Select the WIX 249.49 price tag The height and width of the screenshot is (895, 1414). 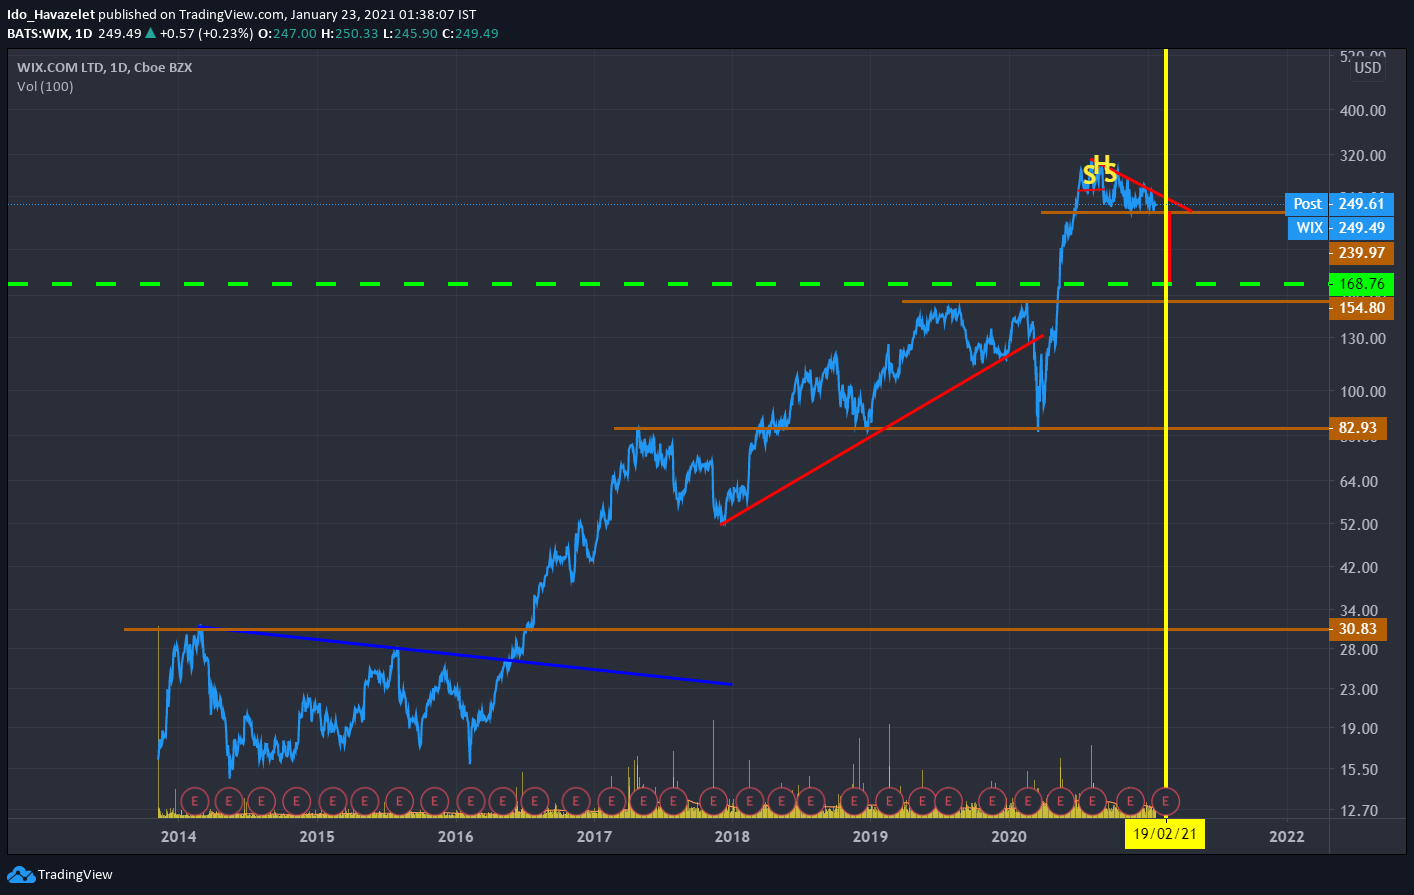[x=1341, y=228]
